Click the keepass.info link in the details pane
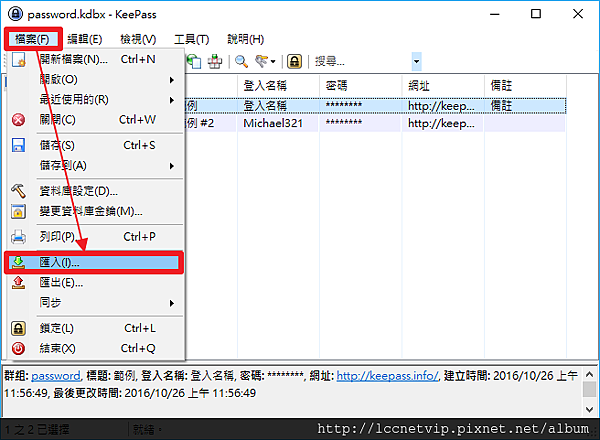This screenshot has width=600, height=440. click(x=387, y=376)
